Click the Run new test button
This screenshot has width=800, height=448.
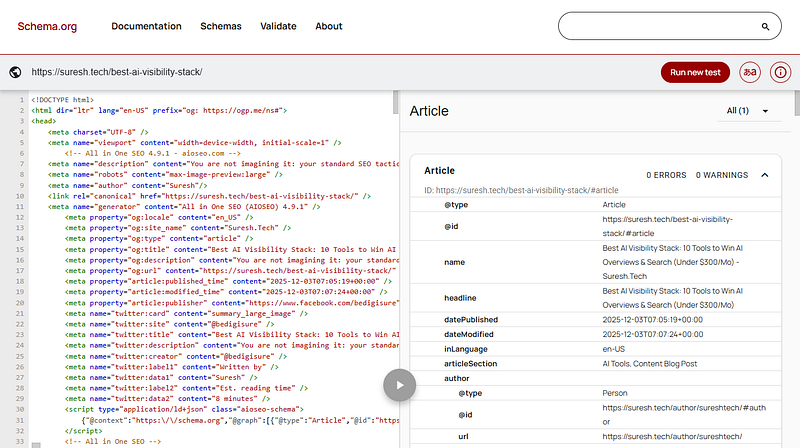pos(695,72)
